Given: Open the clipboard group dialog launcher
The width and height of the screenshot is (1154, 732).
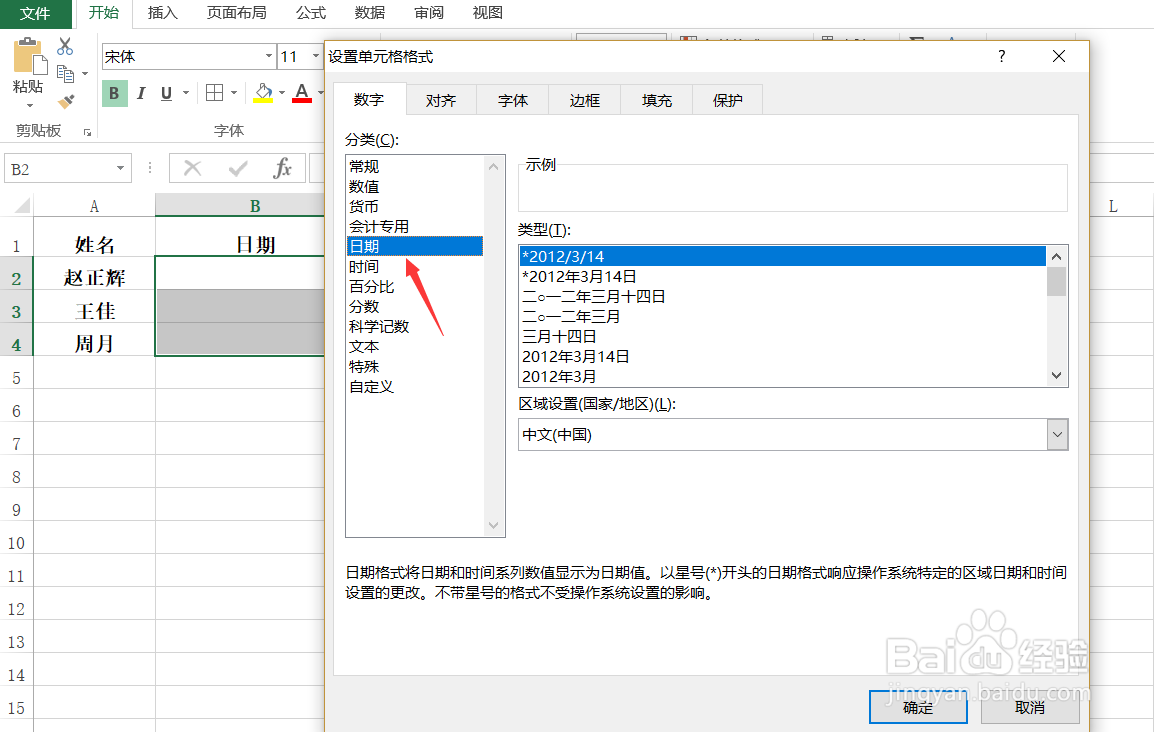Looking at the screenshot, I should 87,132.
